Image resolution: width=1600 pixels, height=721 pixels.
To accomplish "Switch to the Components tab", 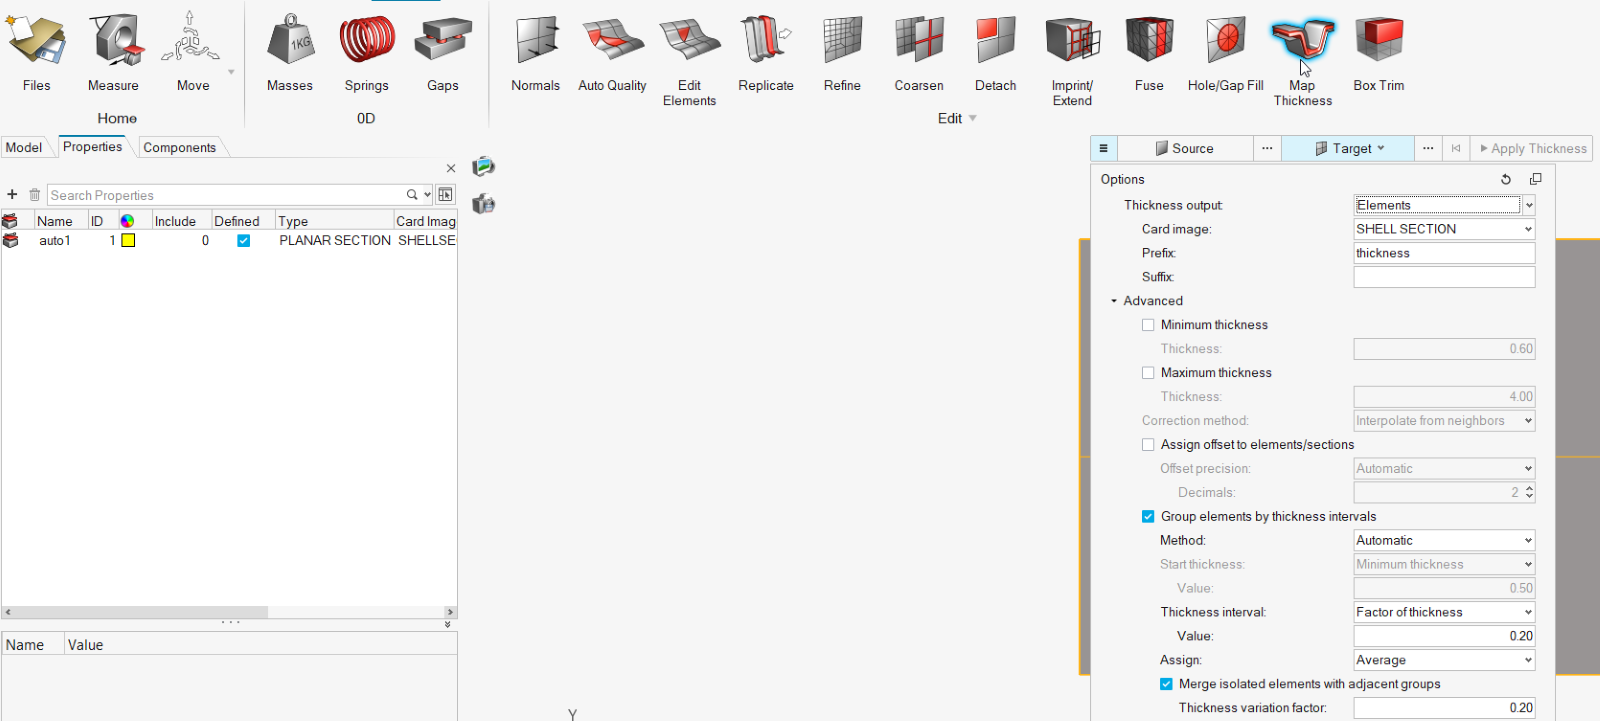I will (180, 148).
